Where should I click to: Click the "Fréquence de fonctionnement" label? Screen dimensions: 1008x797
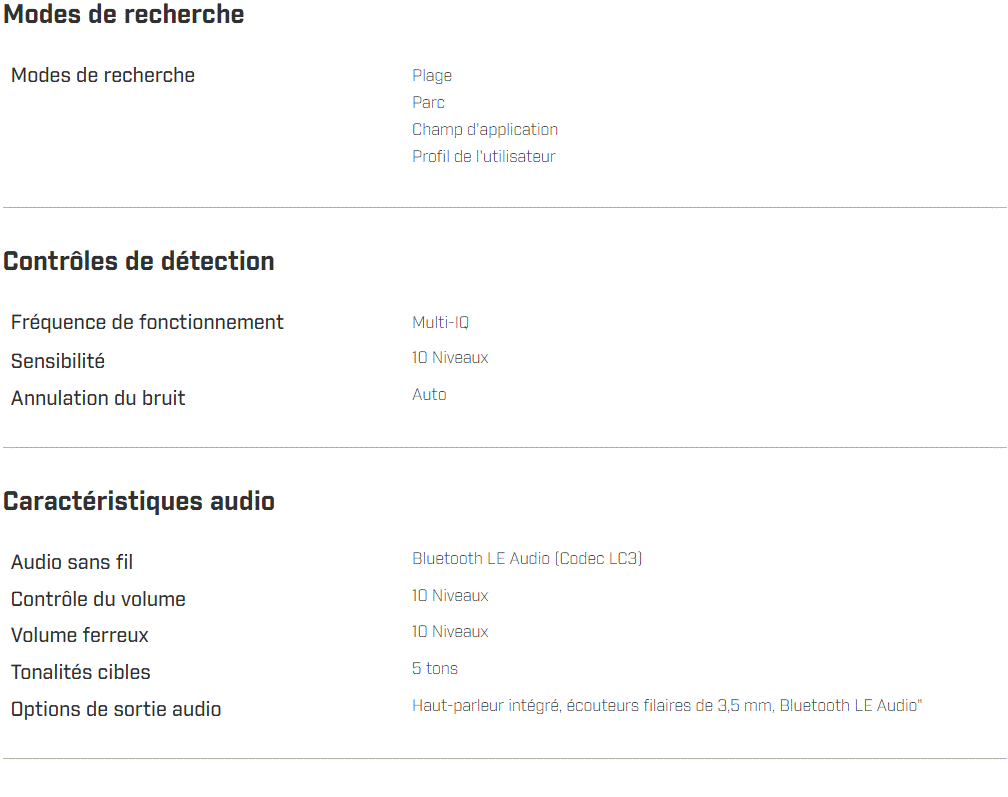pyautogui.click(x=147, y=322)
